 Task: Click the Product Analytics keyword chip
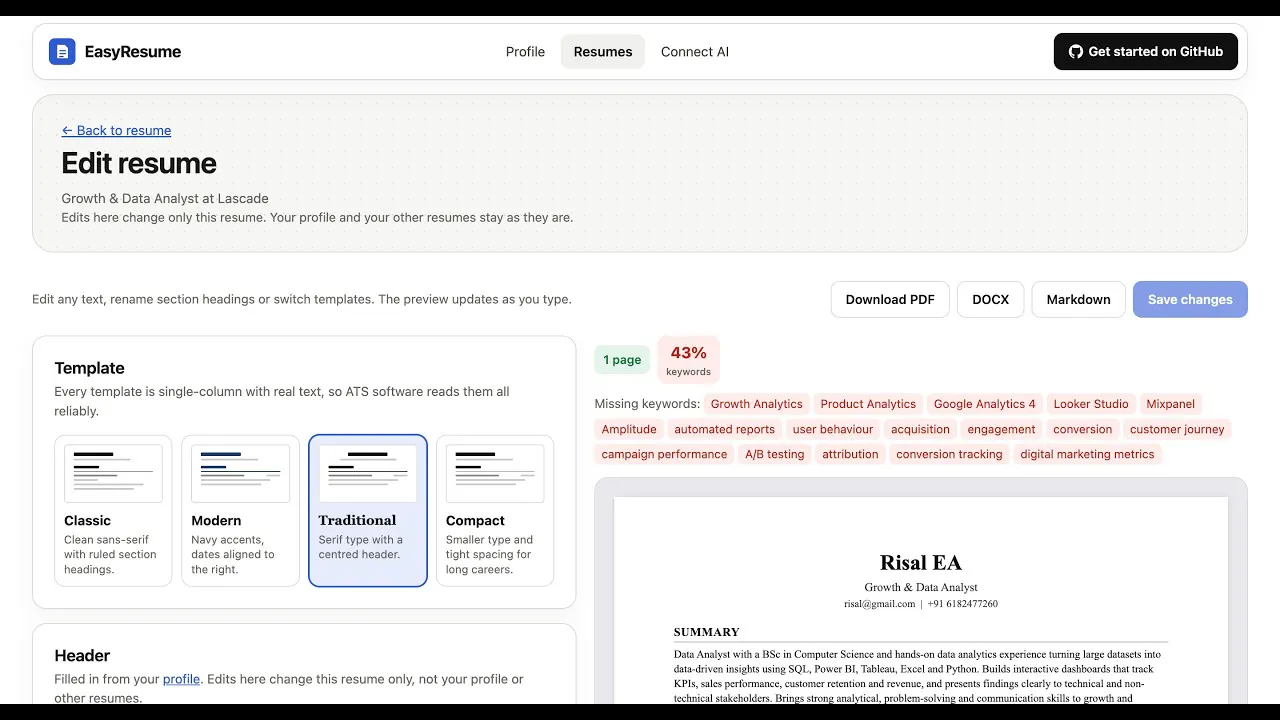pos(868,404)
